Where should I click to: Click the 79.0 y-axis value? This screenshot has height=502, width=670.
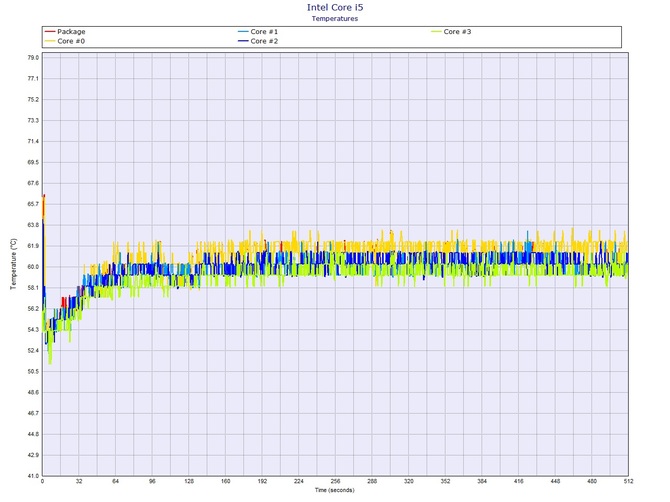coord(33,58)
